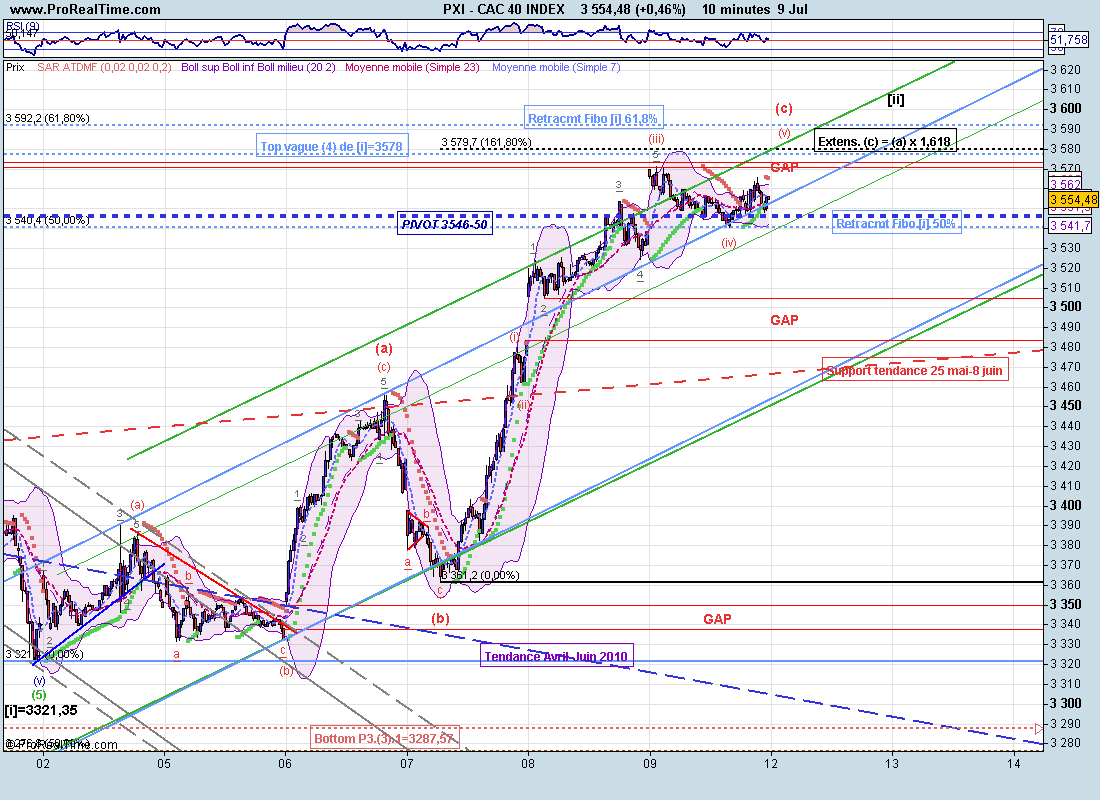Click the header price '3 554,48 (+0,46%)'

coord(633,9)
